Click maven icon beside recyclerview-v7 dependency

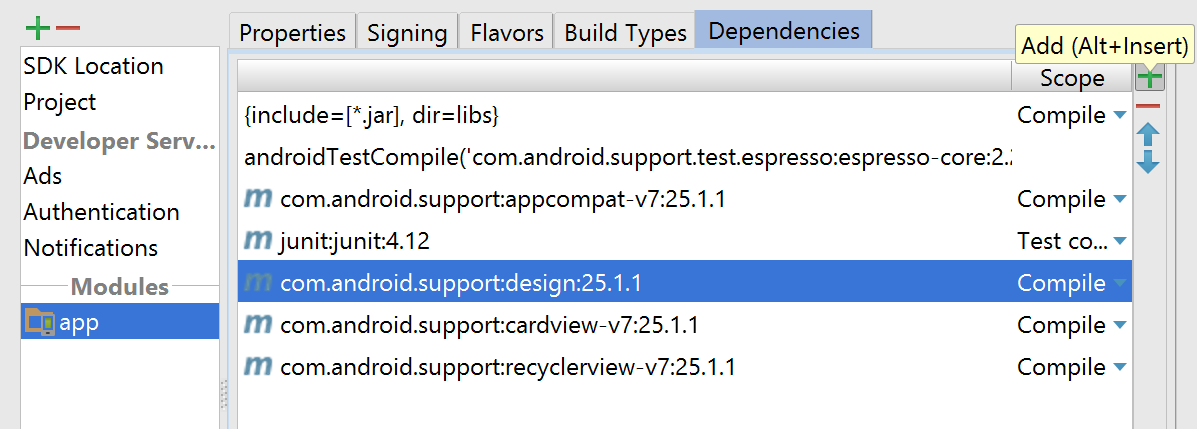(258, 367)
